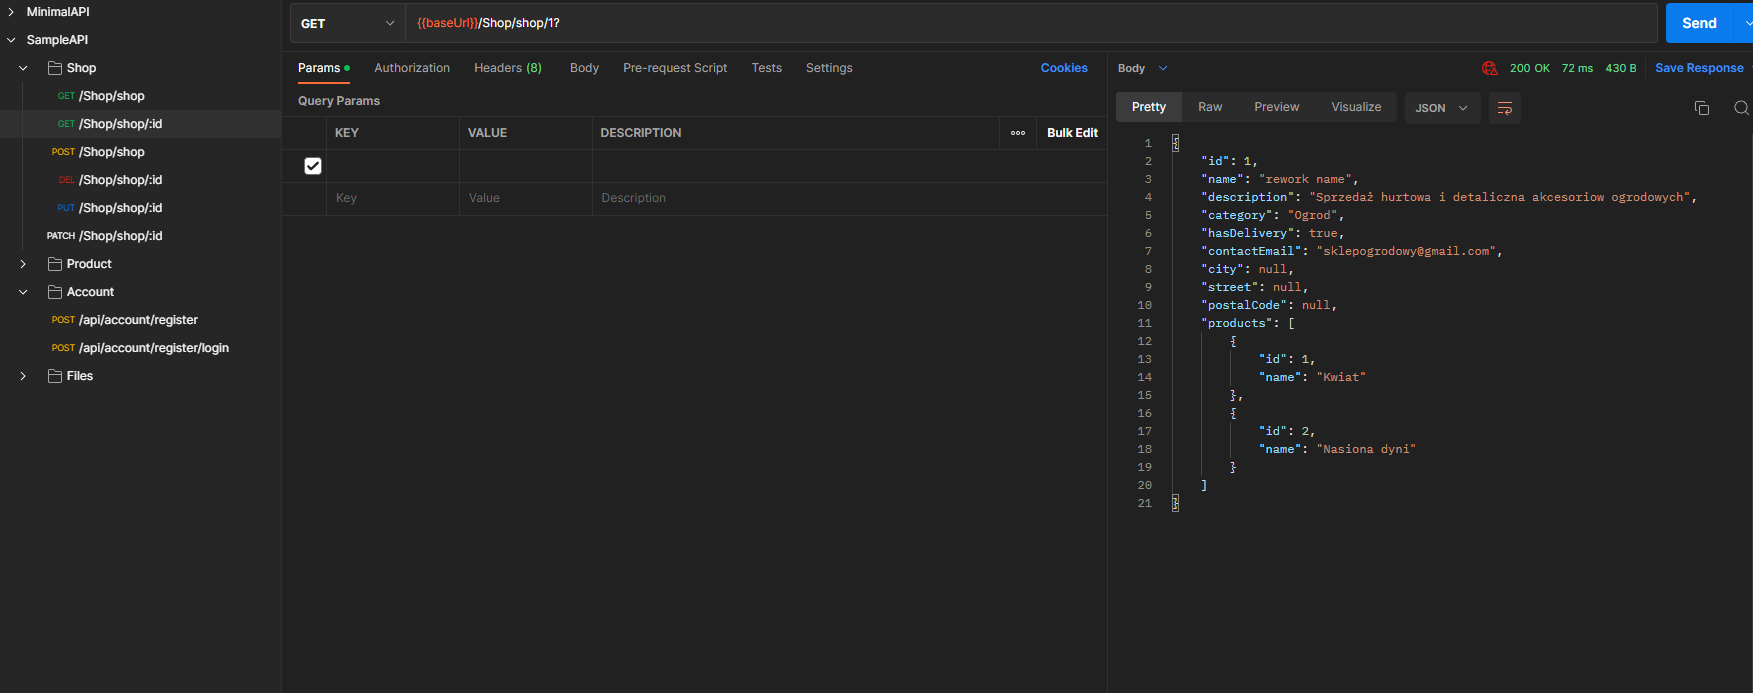Click the Shop folder icon
Screen dimensions: 1753x693
55,68
